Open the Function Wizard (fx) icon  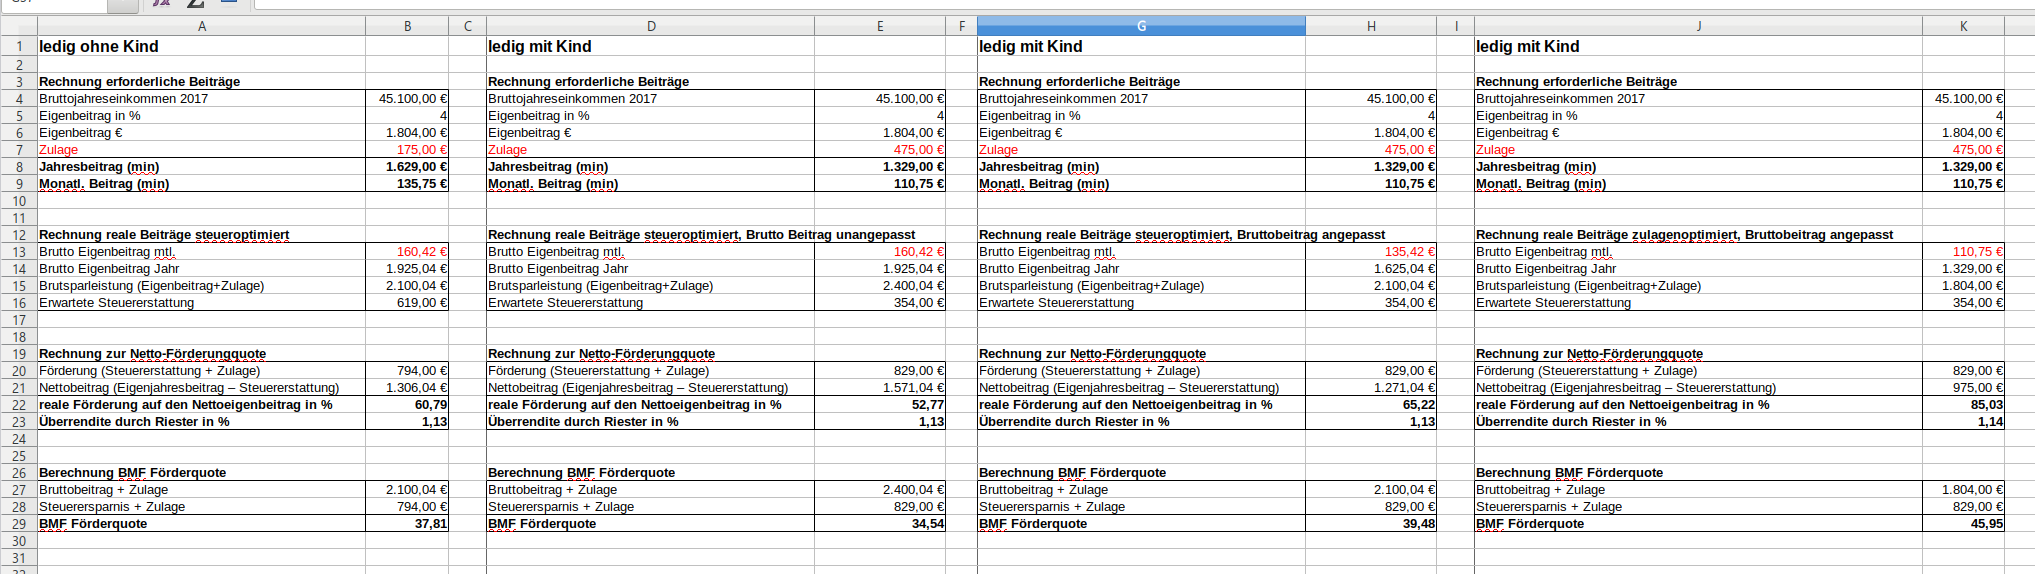click(161, 3)
